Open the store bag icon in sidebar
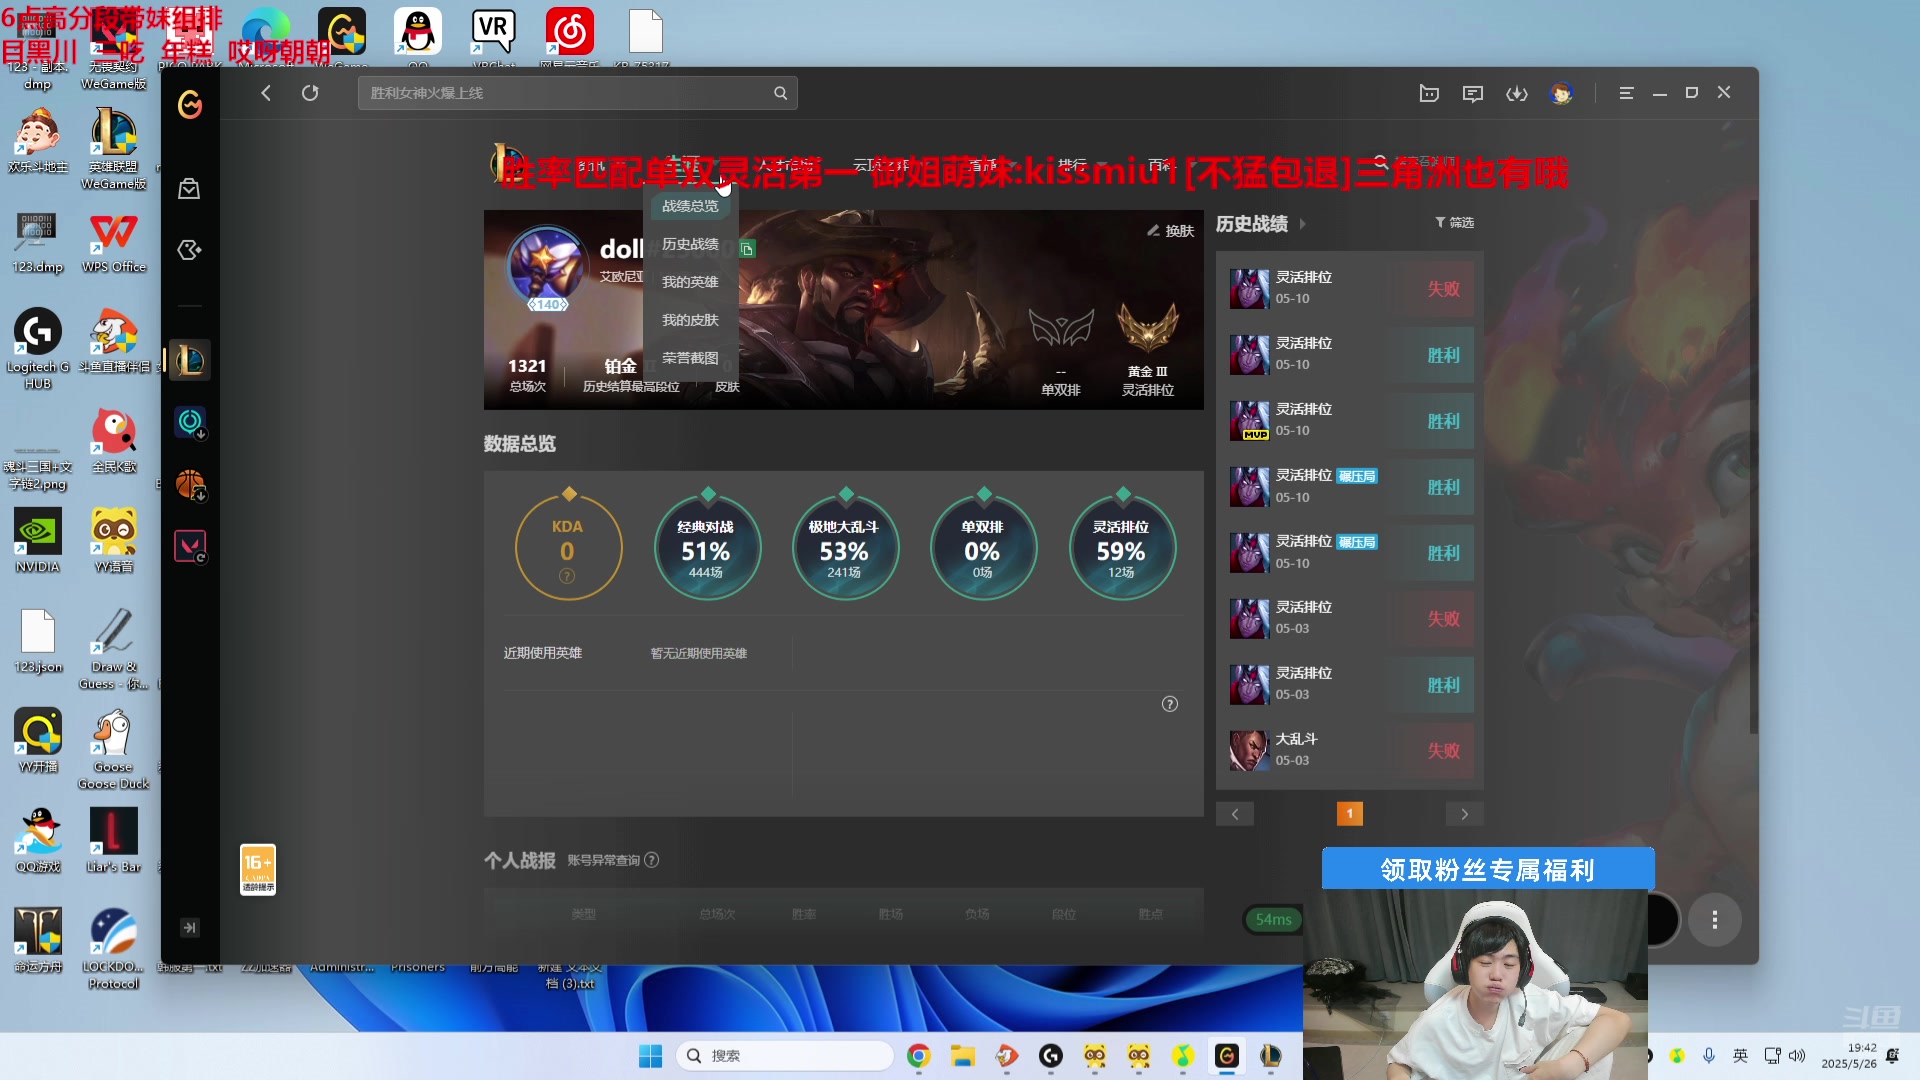This screenshot has height=1080, width=1920. pos(189,189)
